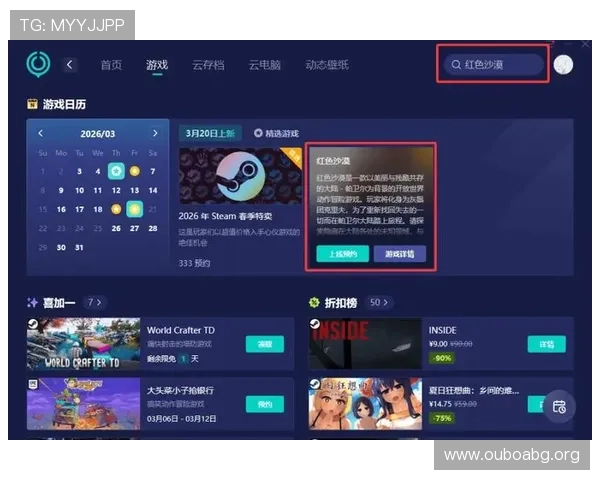
Task: Switch to the 云存档 tab
Action: click(x=208, y=65)
